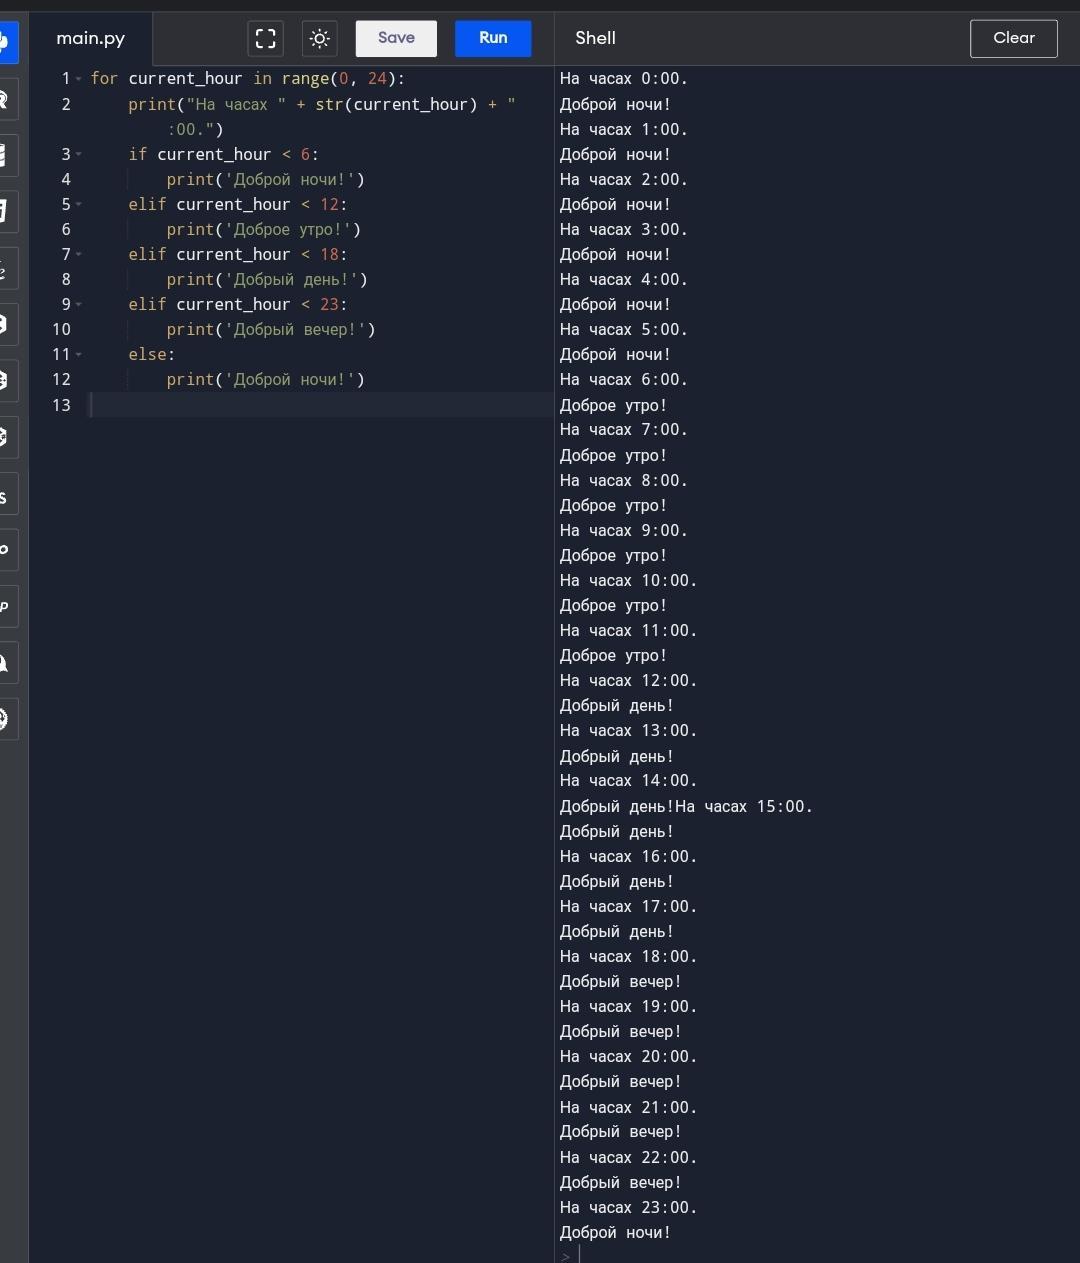The height and width of the screenshot is (1263, 1080).
Task: Click the last 'Доброй ночи!' shell output line
Action: [x=615, y=1232]
